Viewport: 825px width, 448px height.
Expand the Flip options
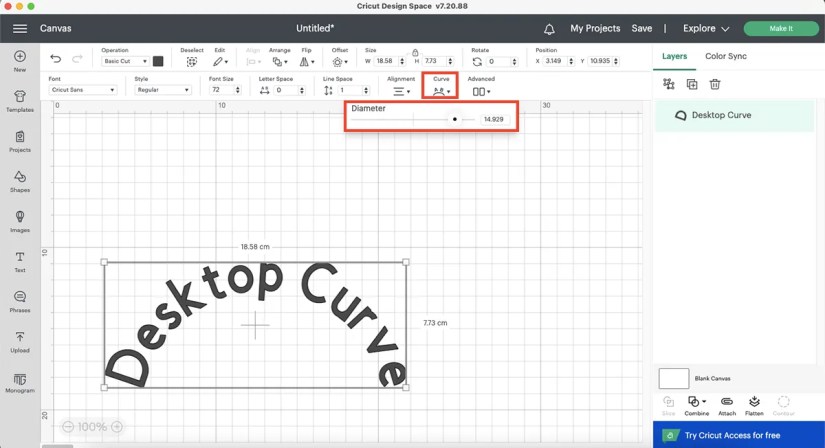pyautogui.click(x=307, y=62)
